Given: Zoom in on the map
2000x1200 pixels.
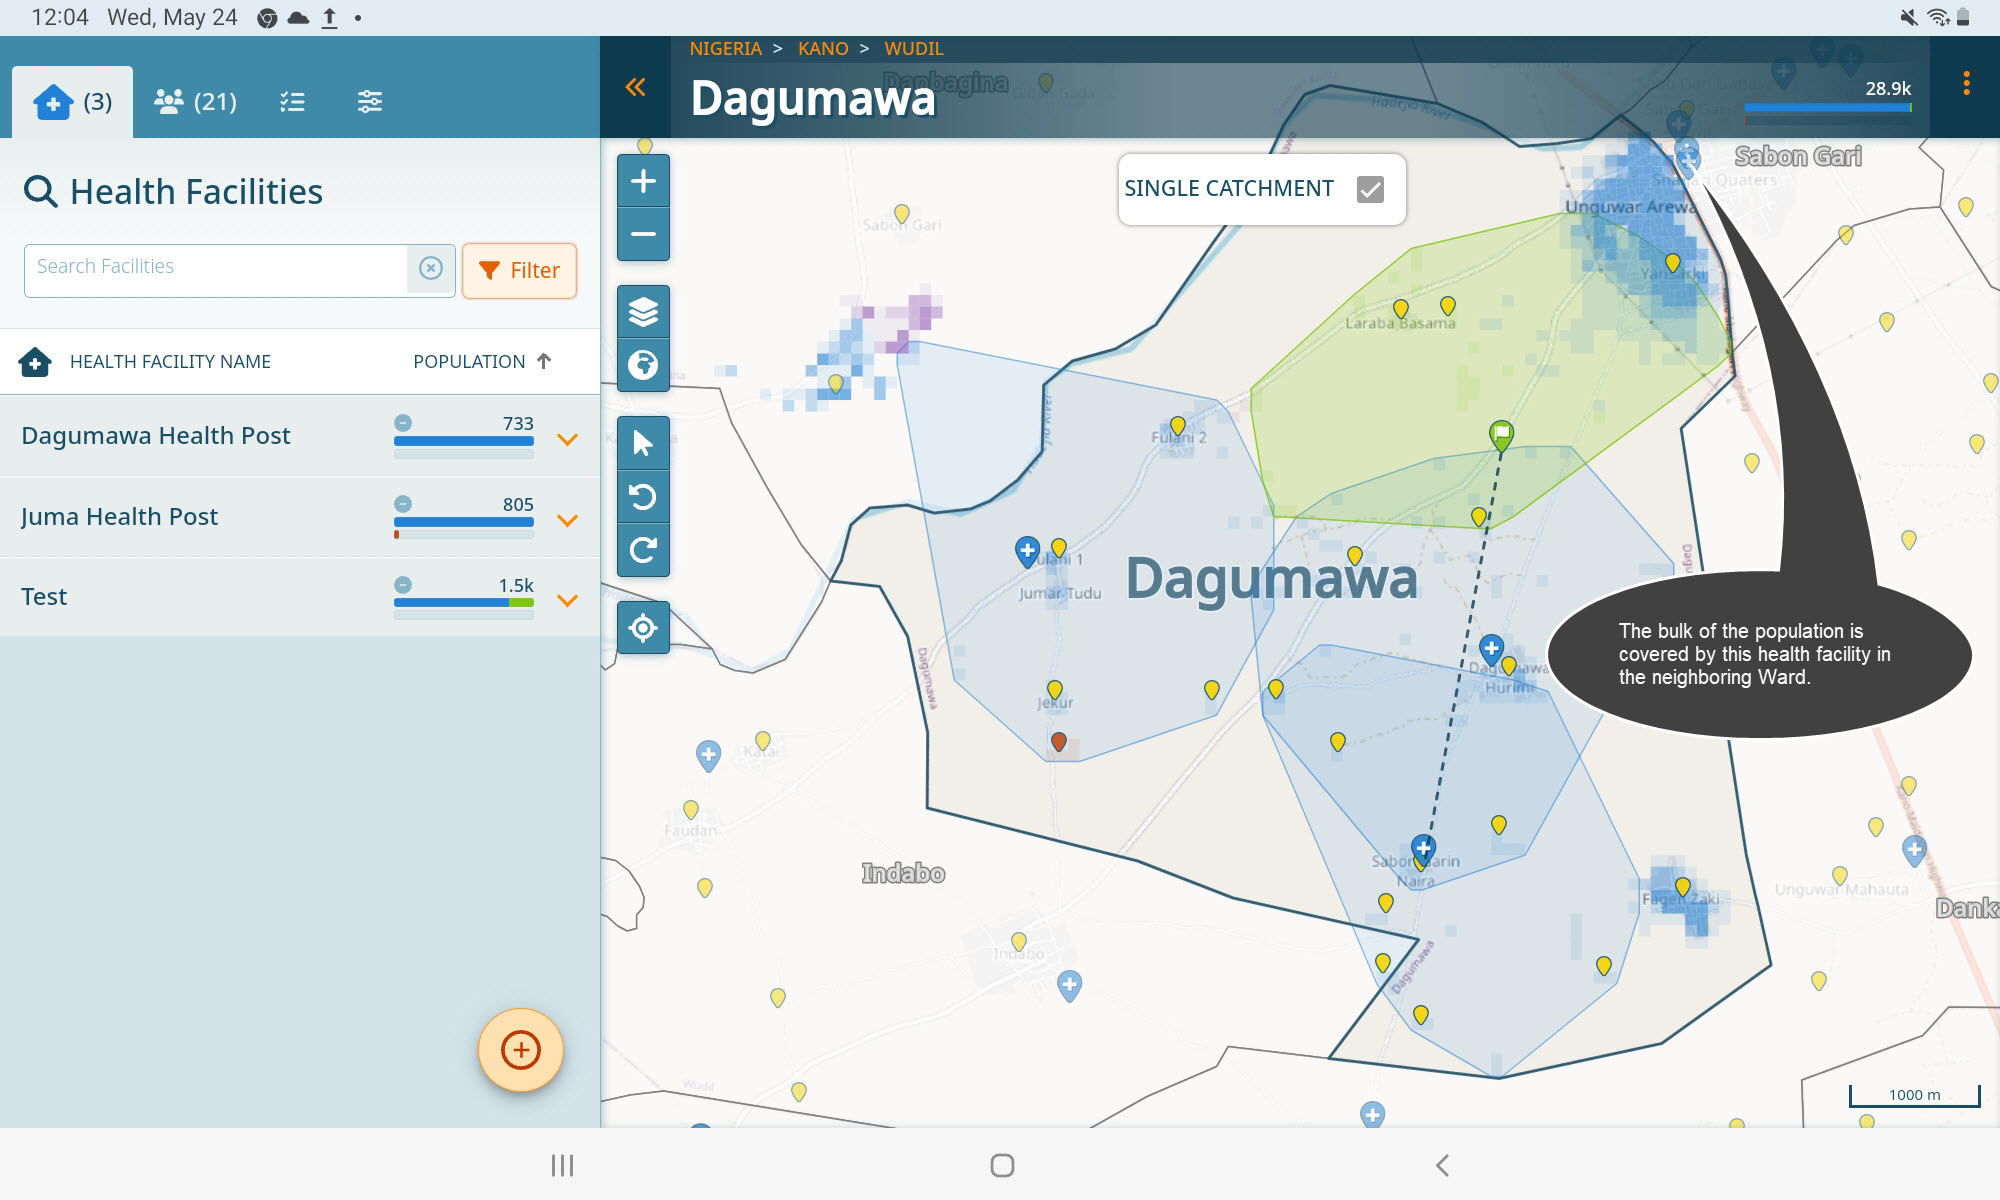Looking at the screenshot, I should tap(643, 181).
